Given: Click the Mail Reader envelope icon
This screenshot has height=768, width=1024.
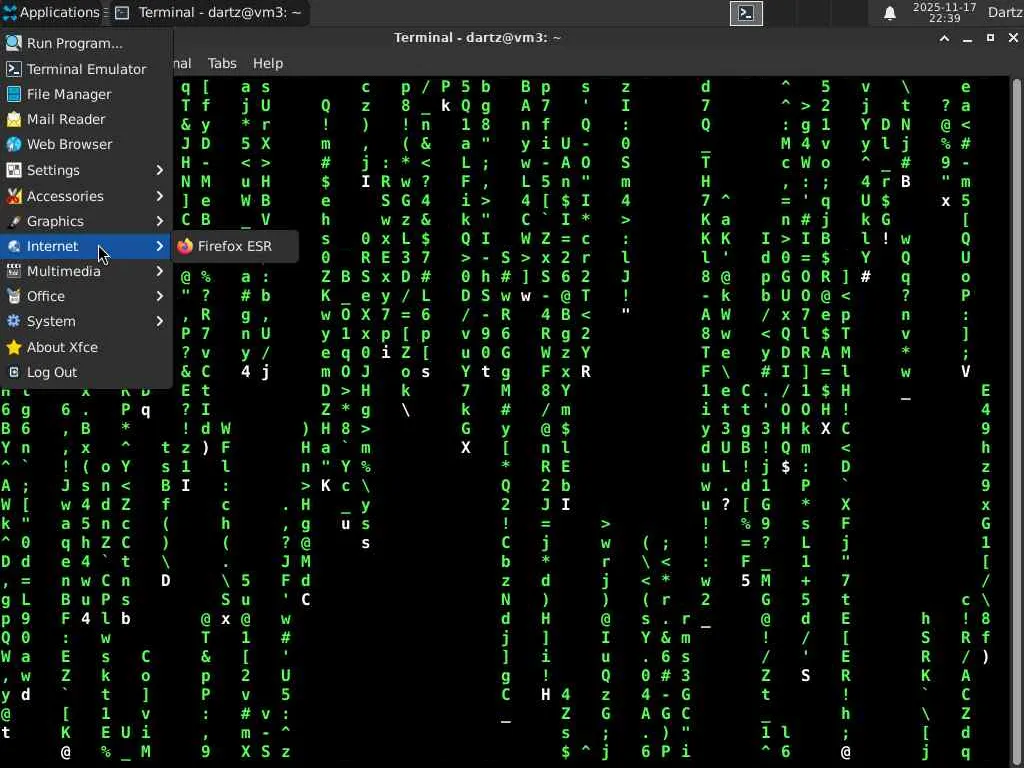Looking at the screenshot, I should [x=14, y=119].
